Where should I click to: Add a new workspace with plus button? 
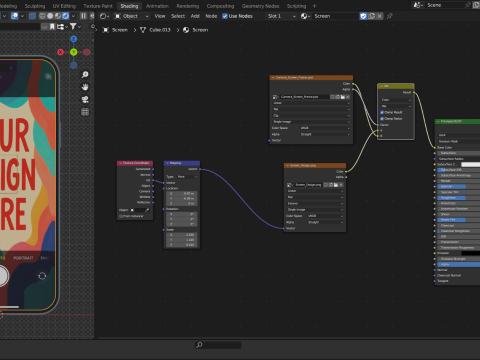click(314, 6)
